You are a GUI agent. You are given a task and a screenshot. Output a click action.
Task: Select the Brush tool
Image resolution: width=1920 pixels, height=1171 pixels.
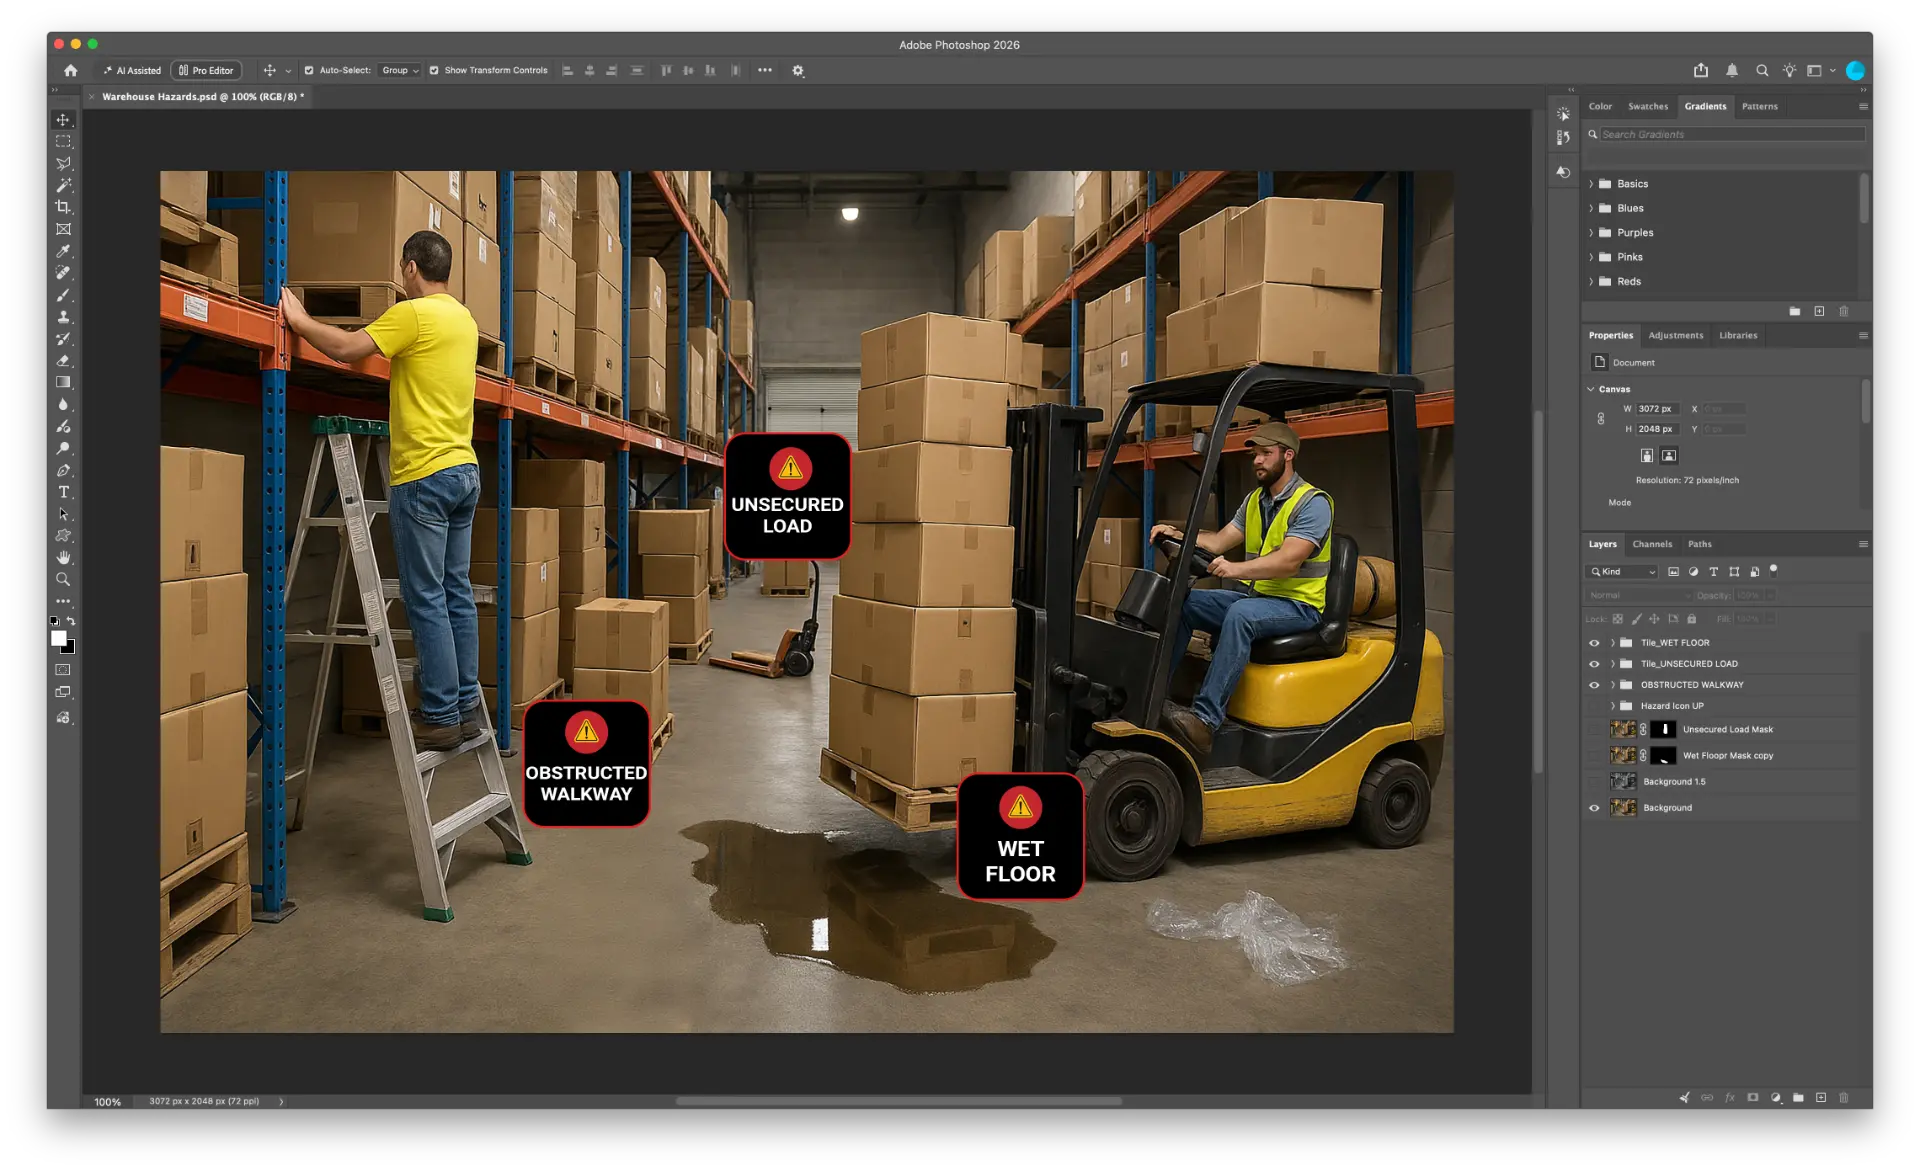tap(63, 295)
